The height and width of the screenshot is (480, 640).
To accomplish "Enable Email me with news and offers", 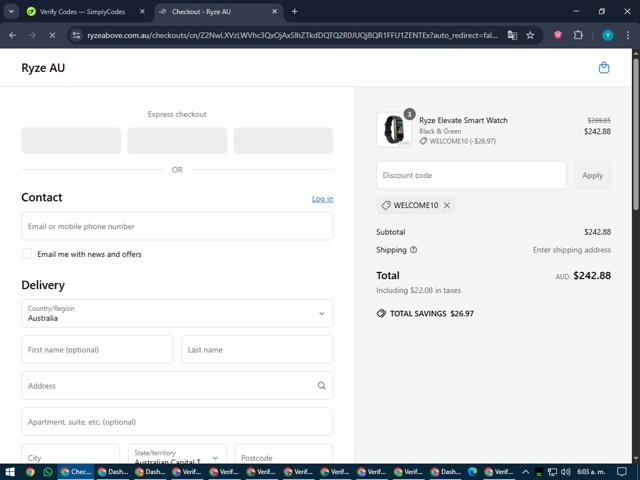I will click(27, 253).
